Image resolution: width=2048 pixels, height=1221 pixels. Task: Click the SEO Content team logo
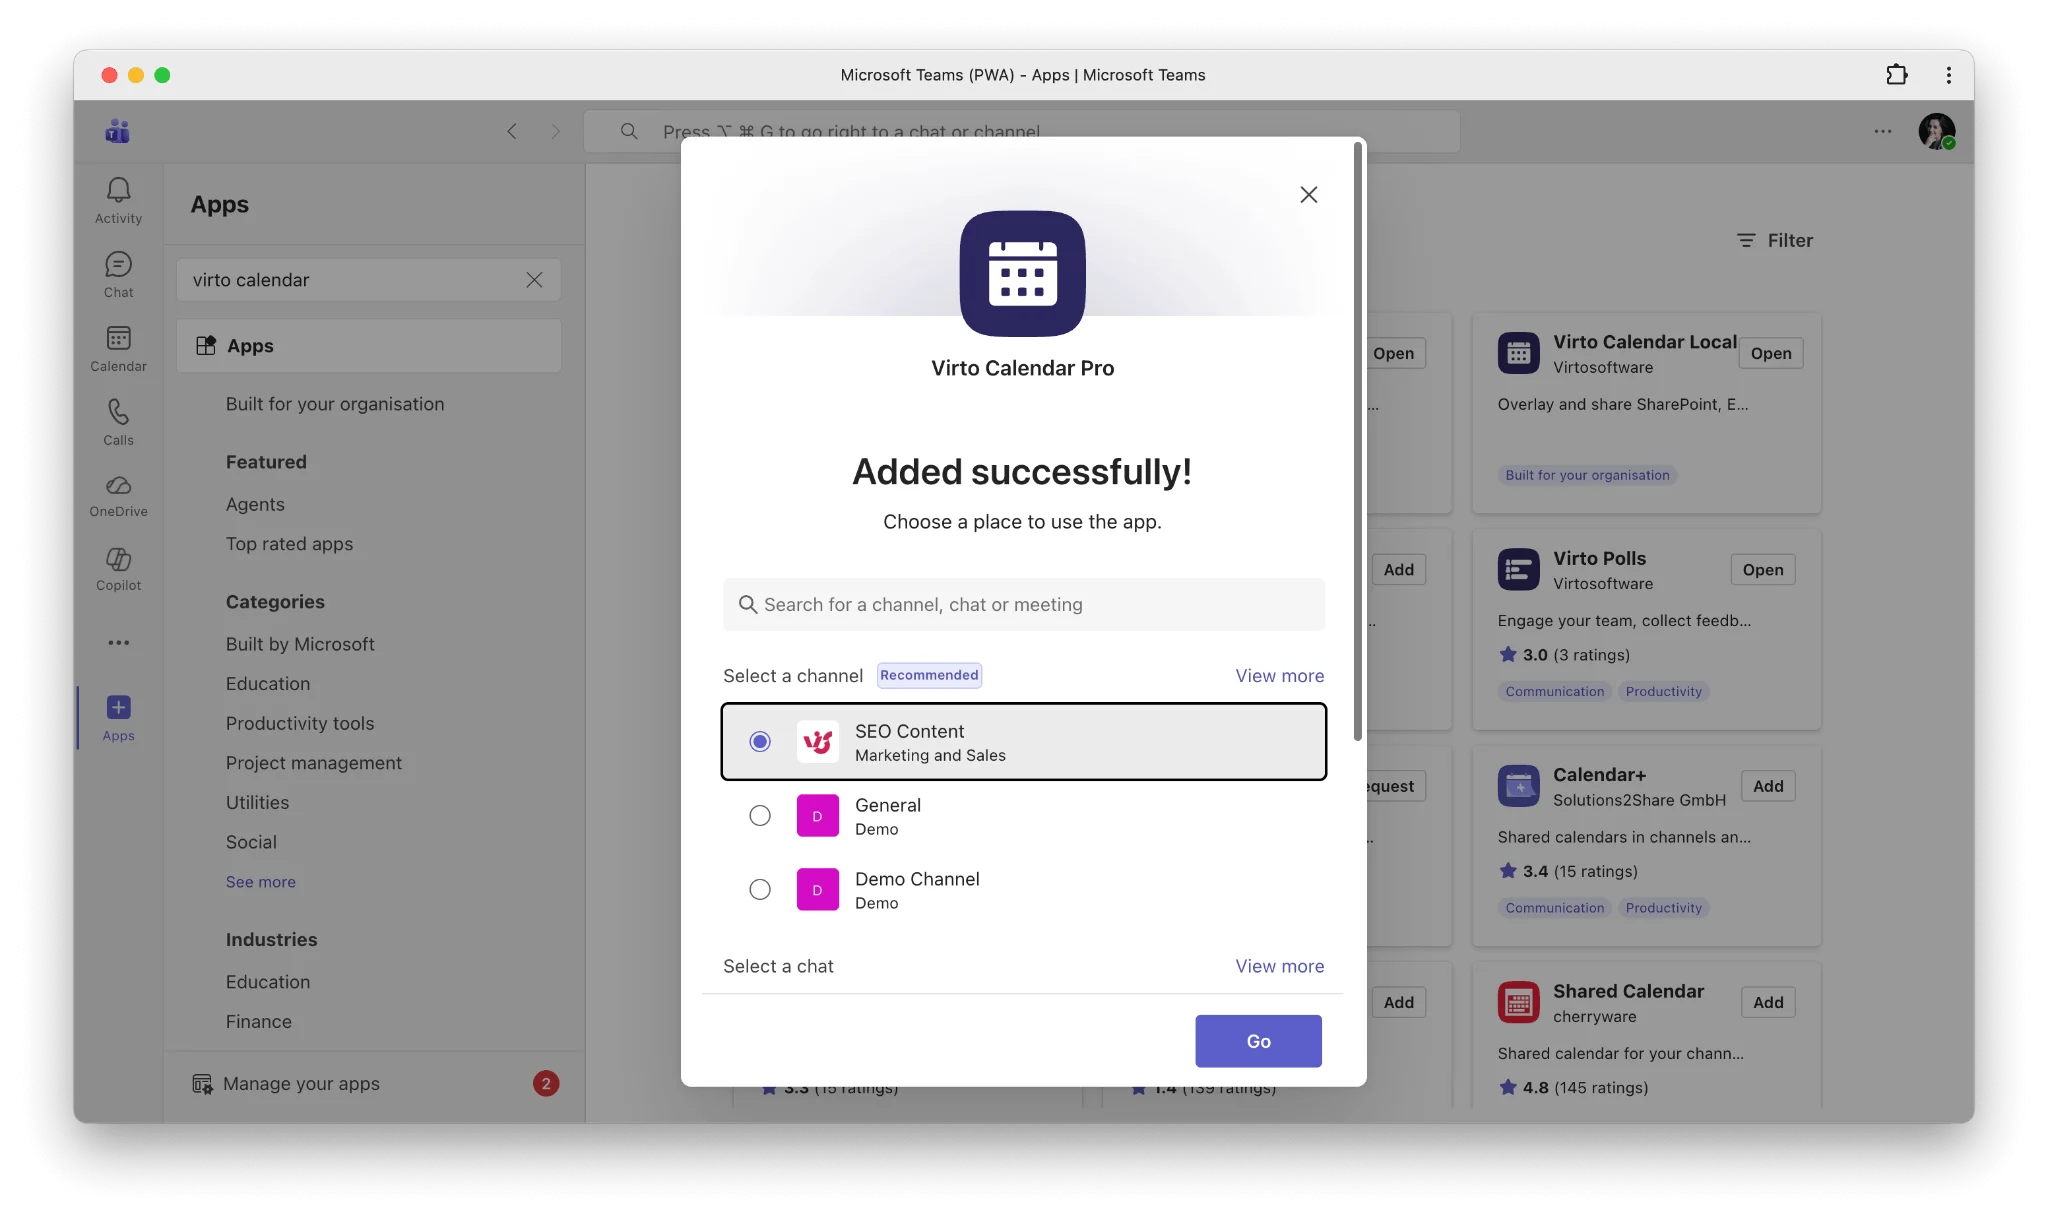click(817, 742)
